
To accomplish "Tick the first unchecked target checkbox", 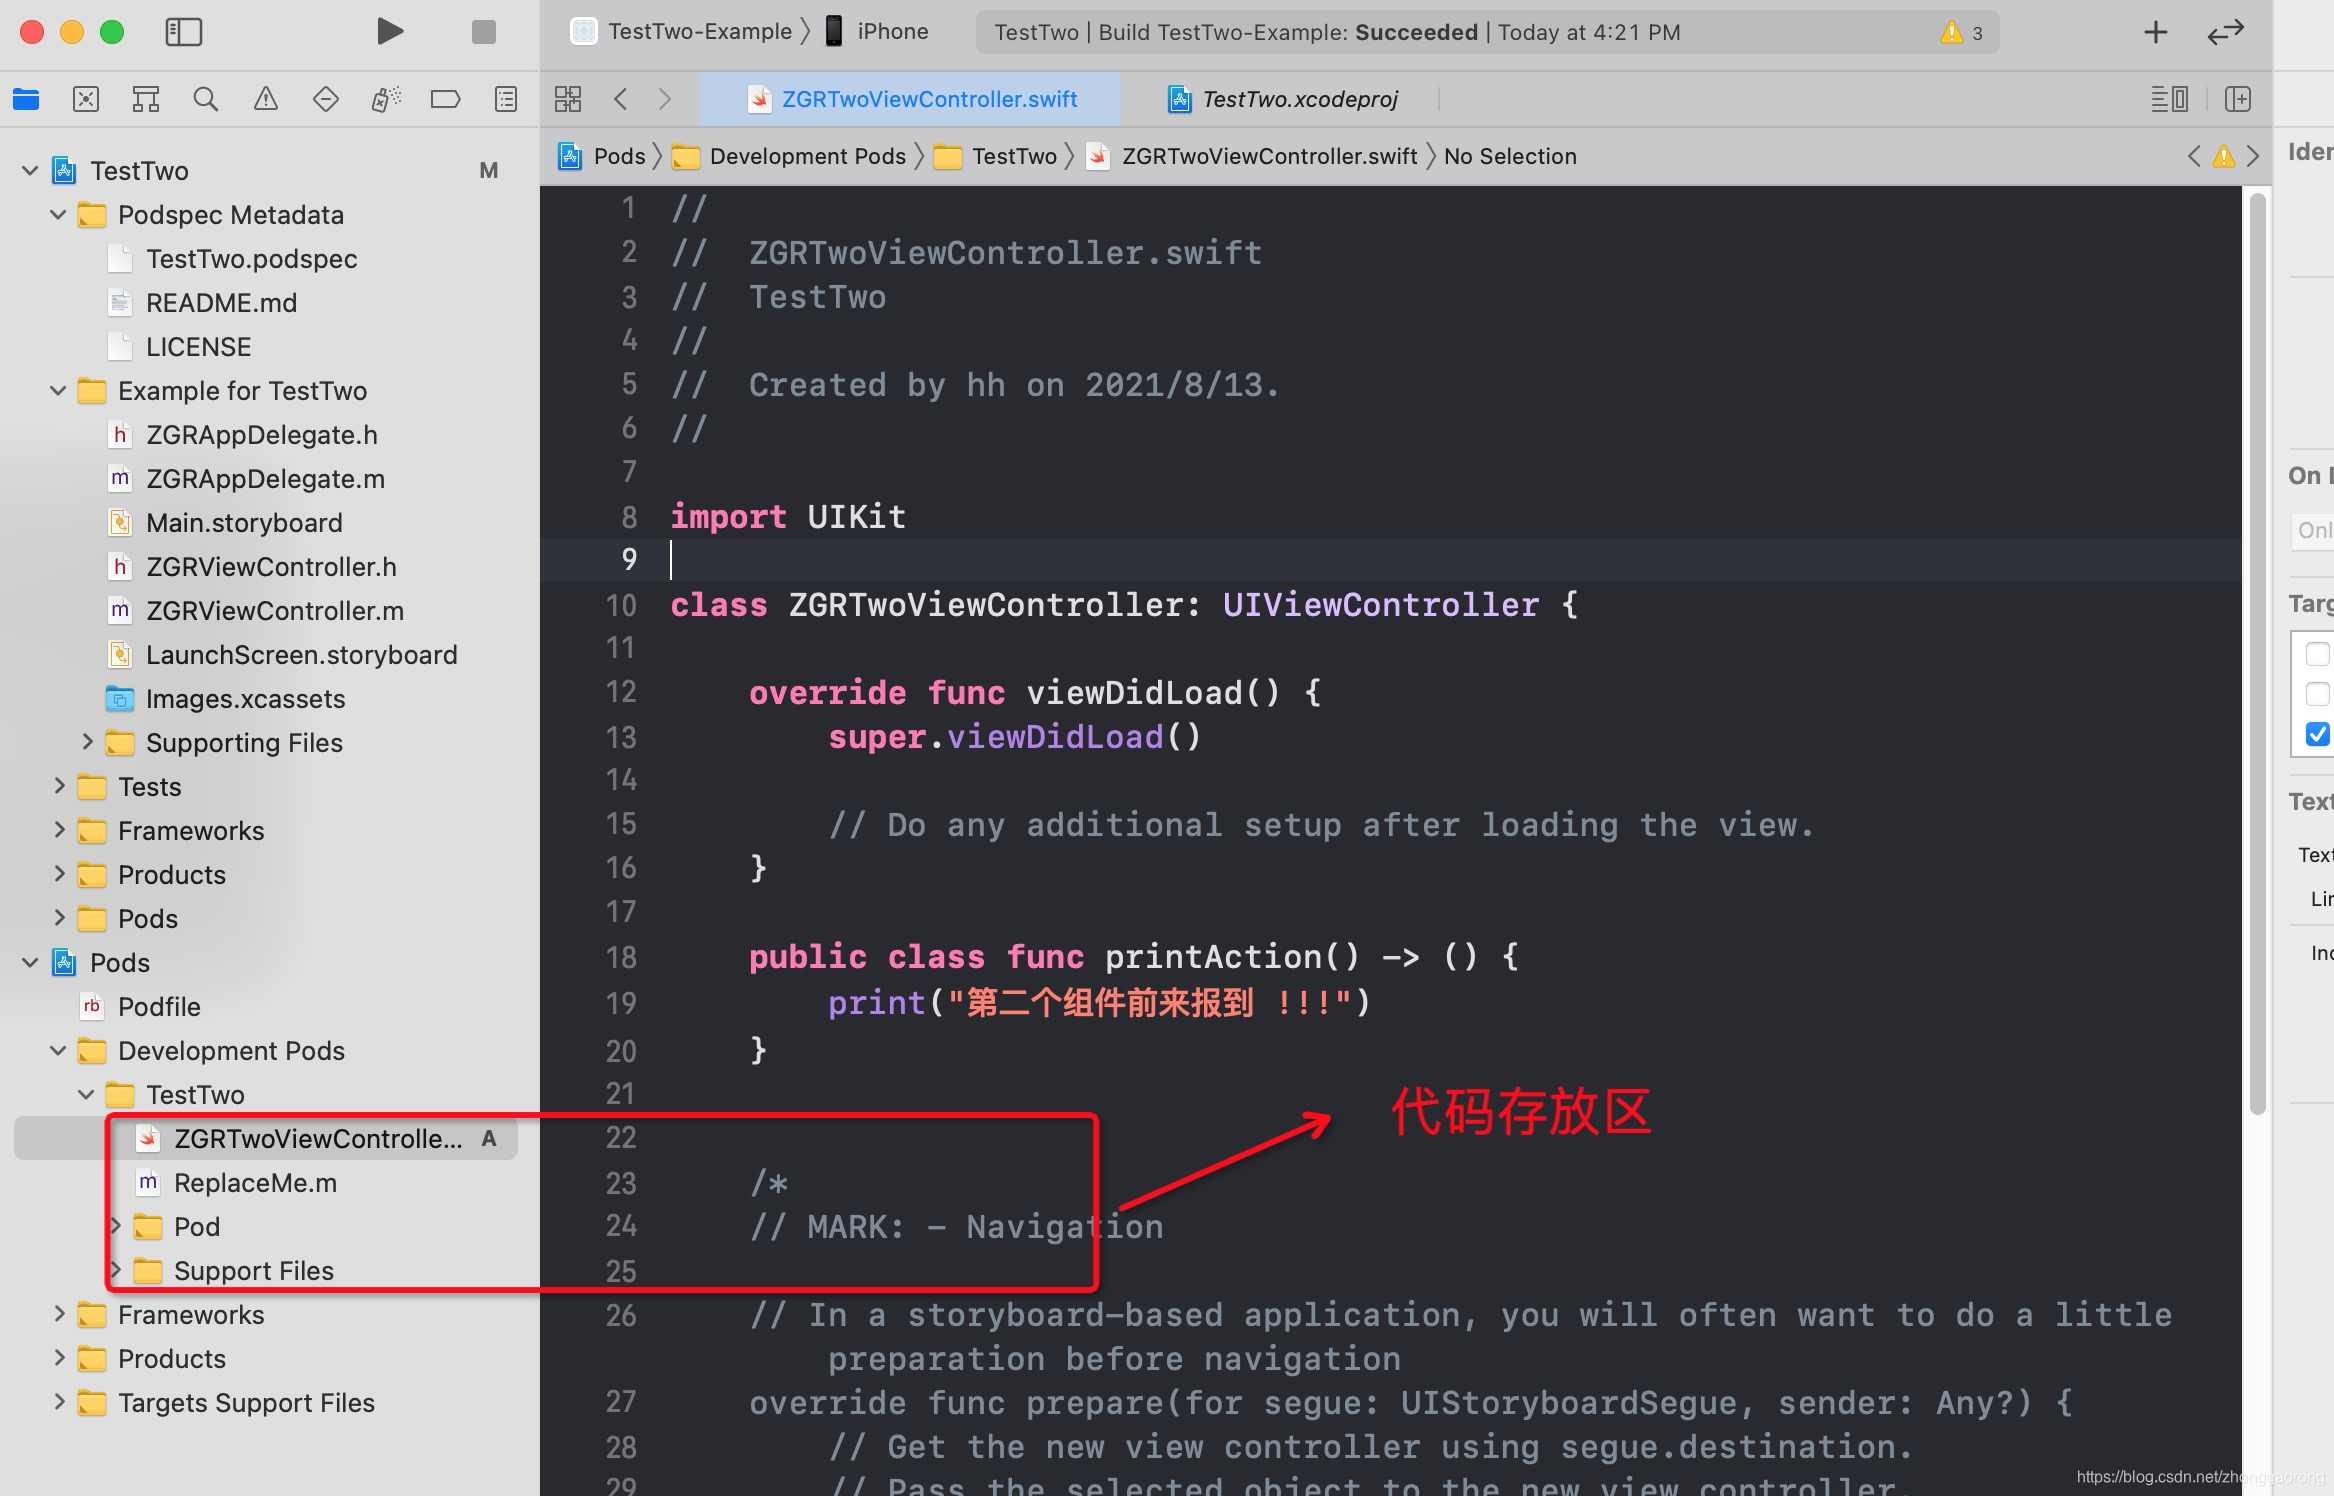I will (2317, 654).
